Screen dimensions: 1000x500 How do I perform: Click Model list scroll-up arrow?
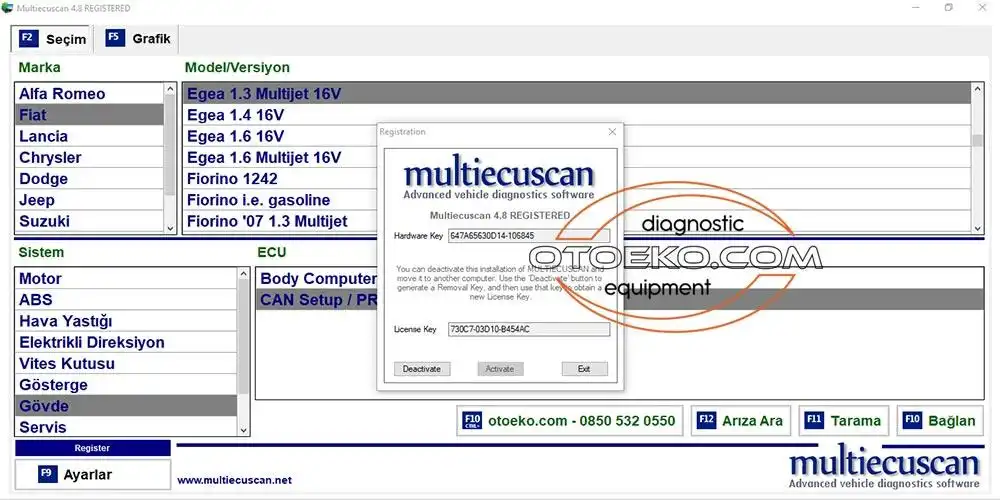[x=978, y=89]
